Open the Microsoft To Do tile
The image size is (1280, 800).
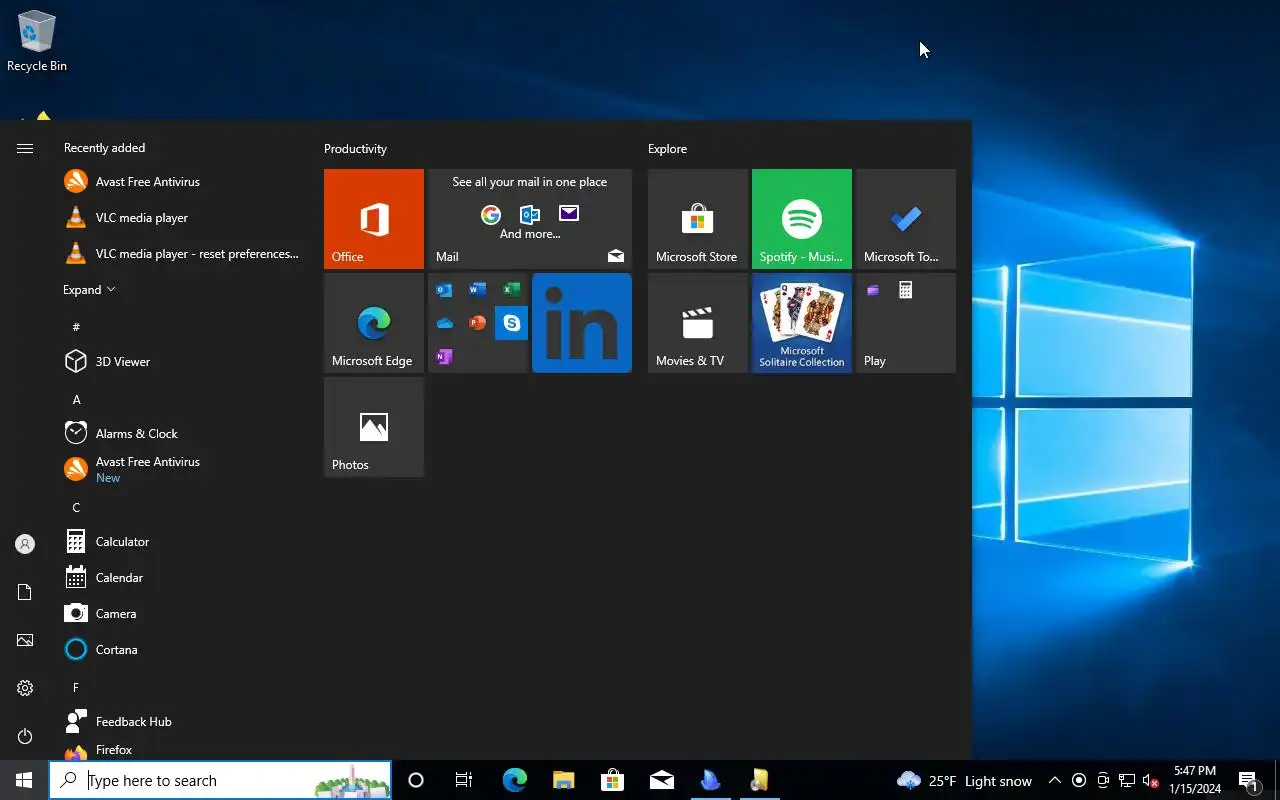pos(906,219)
